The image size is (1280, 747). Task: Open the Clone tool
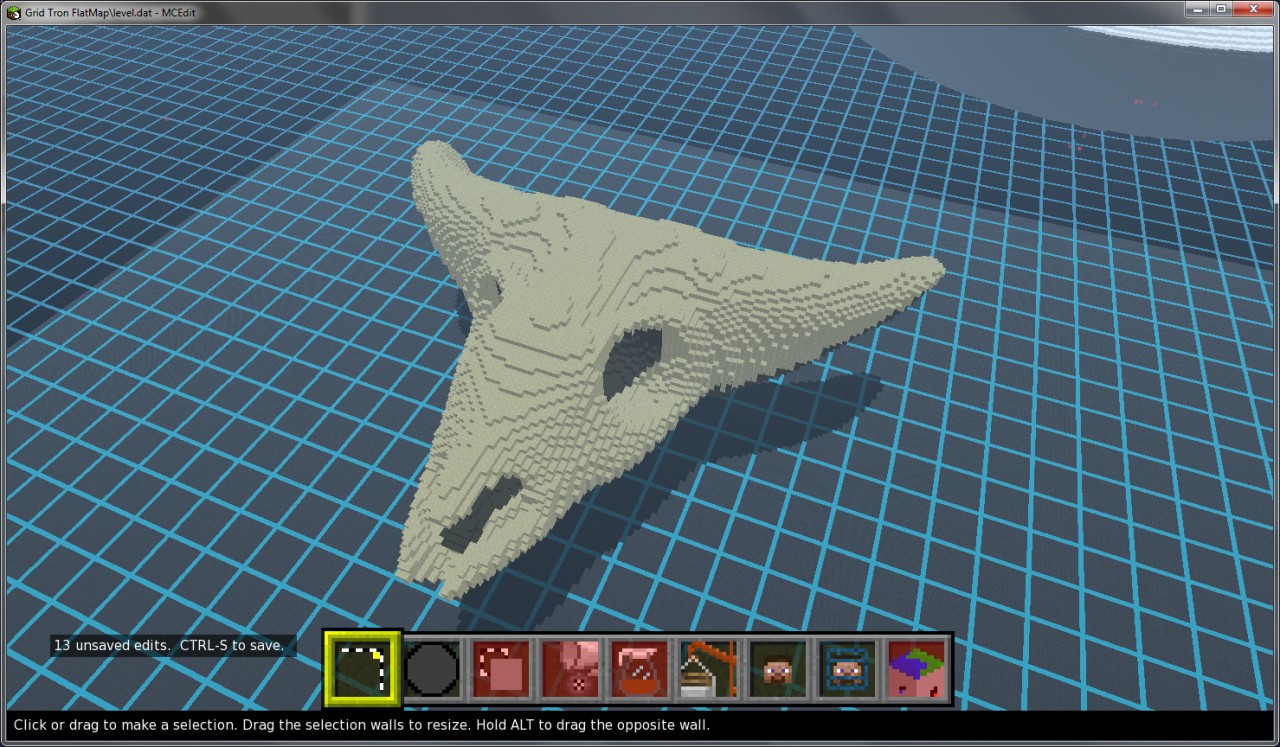point(501,668)
